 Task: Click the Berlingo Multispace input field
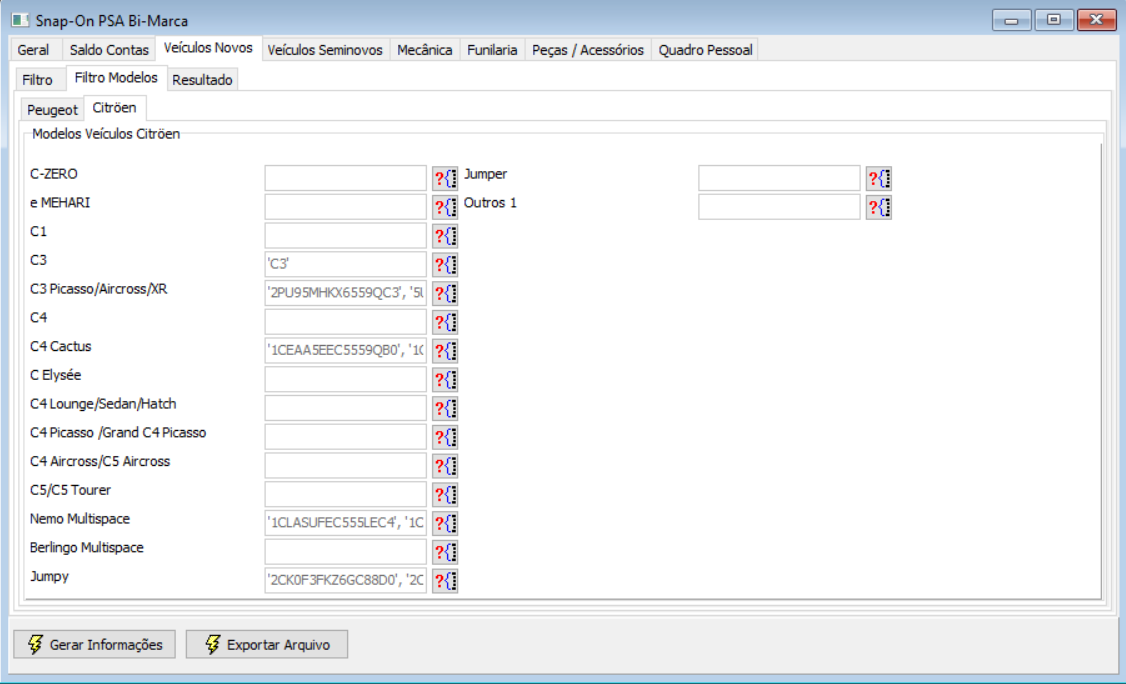coord(345,552)
